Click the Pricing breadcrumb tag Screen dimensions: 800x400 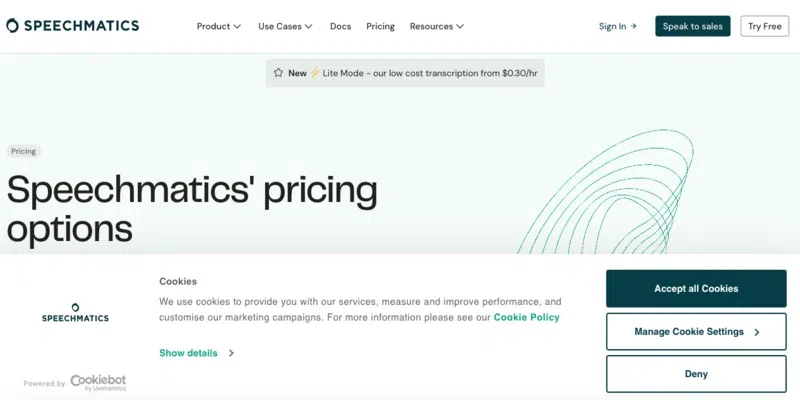point(24,151)
